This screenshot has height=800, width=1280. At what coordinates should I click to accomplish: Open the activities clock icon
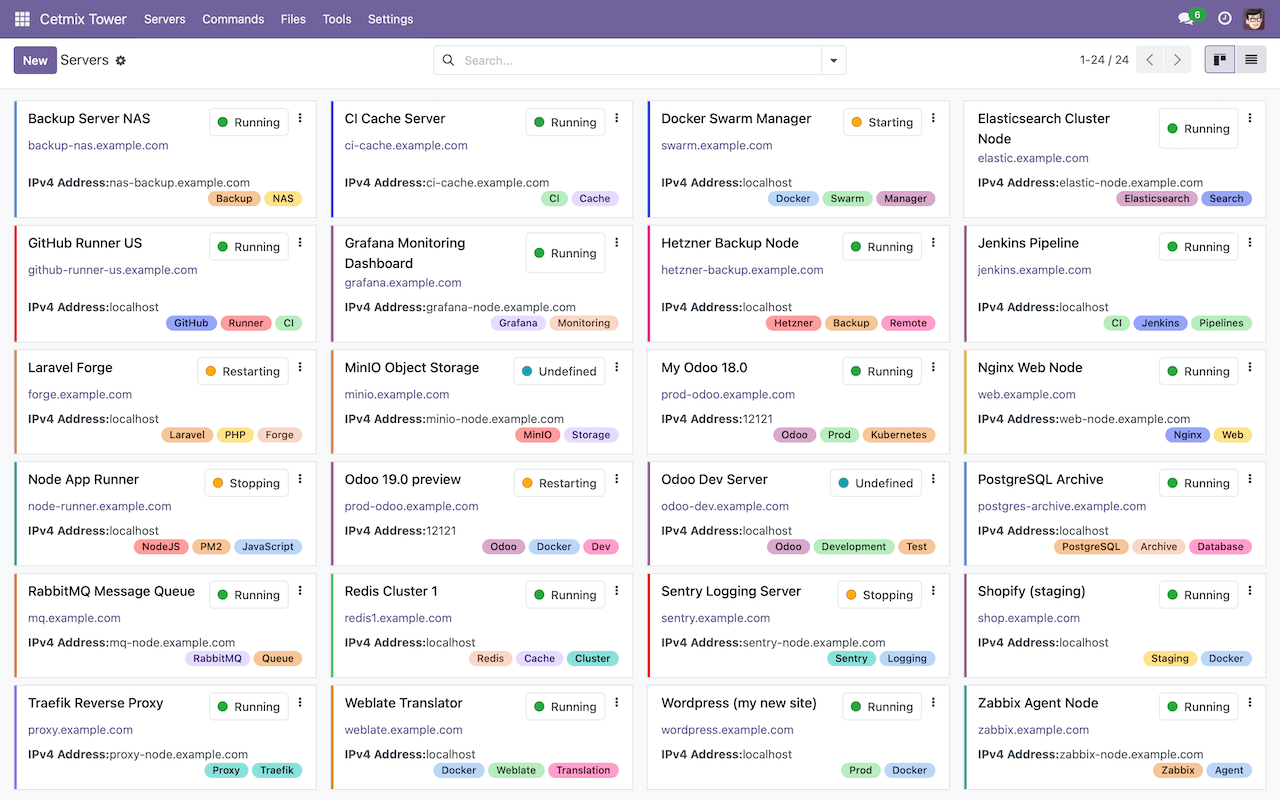[1224, 19]
